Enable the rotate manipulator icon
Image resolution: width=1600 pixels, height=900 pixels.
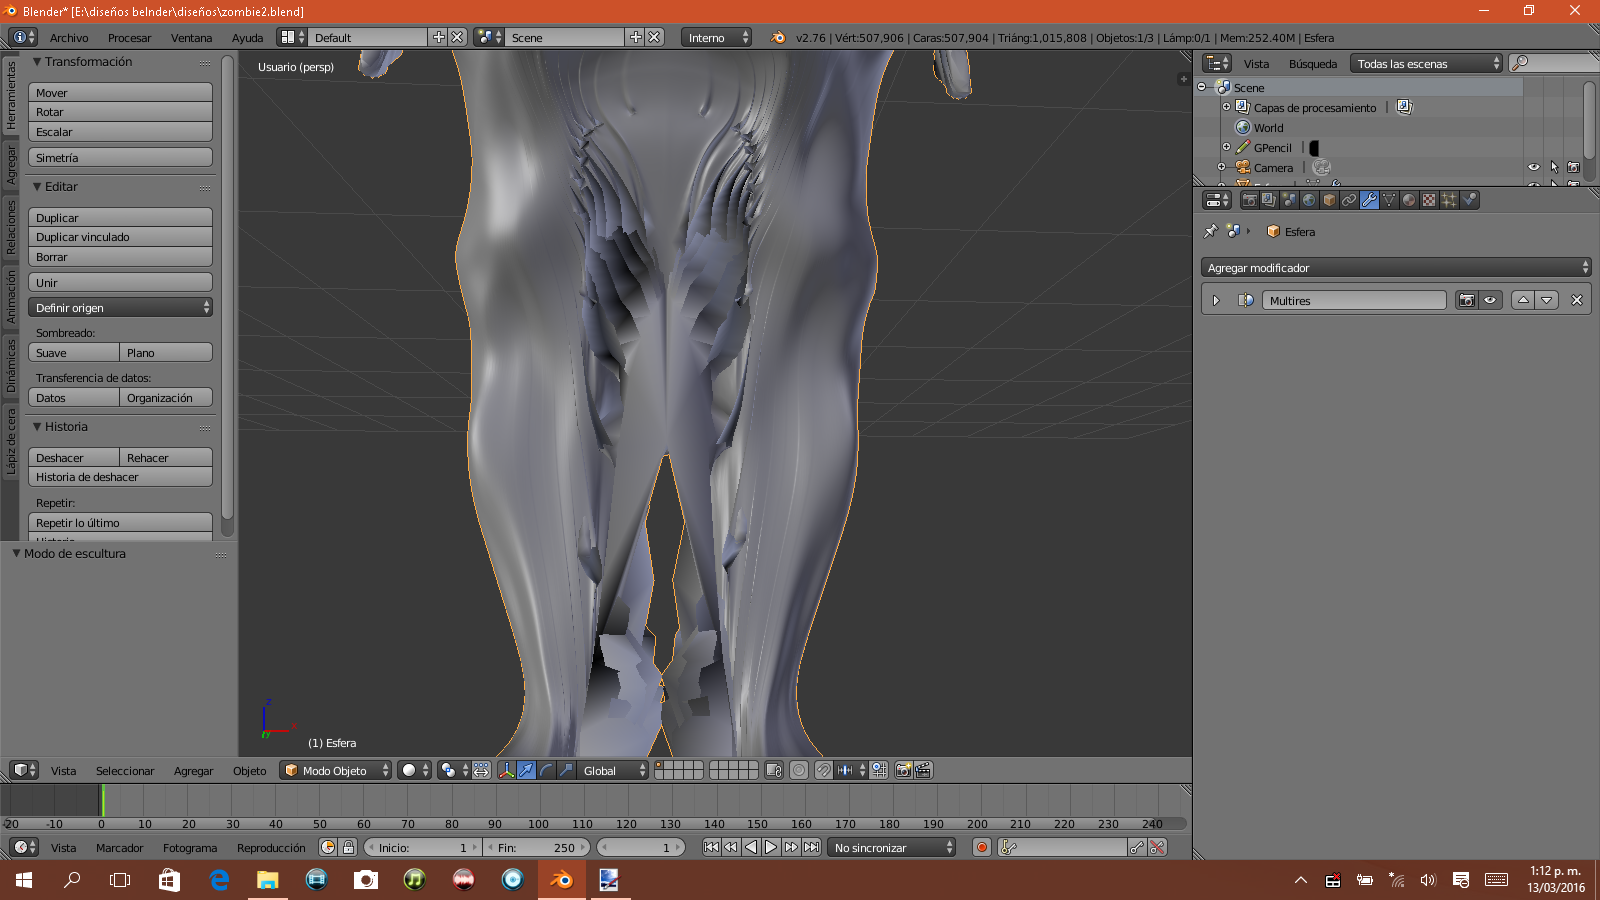tap(546, 770)
